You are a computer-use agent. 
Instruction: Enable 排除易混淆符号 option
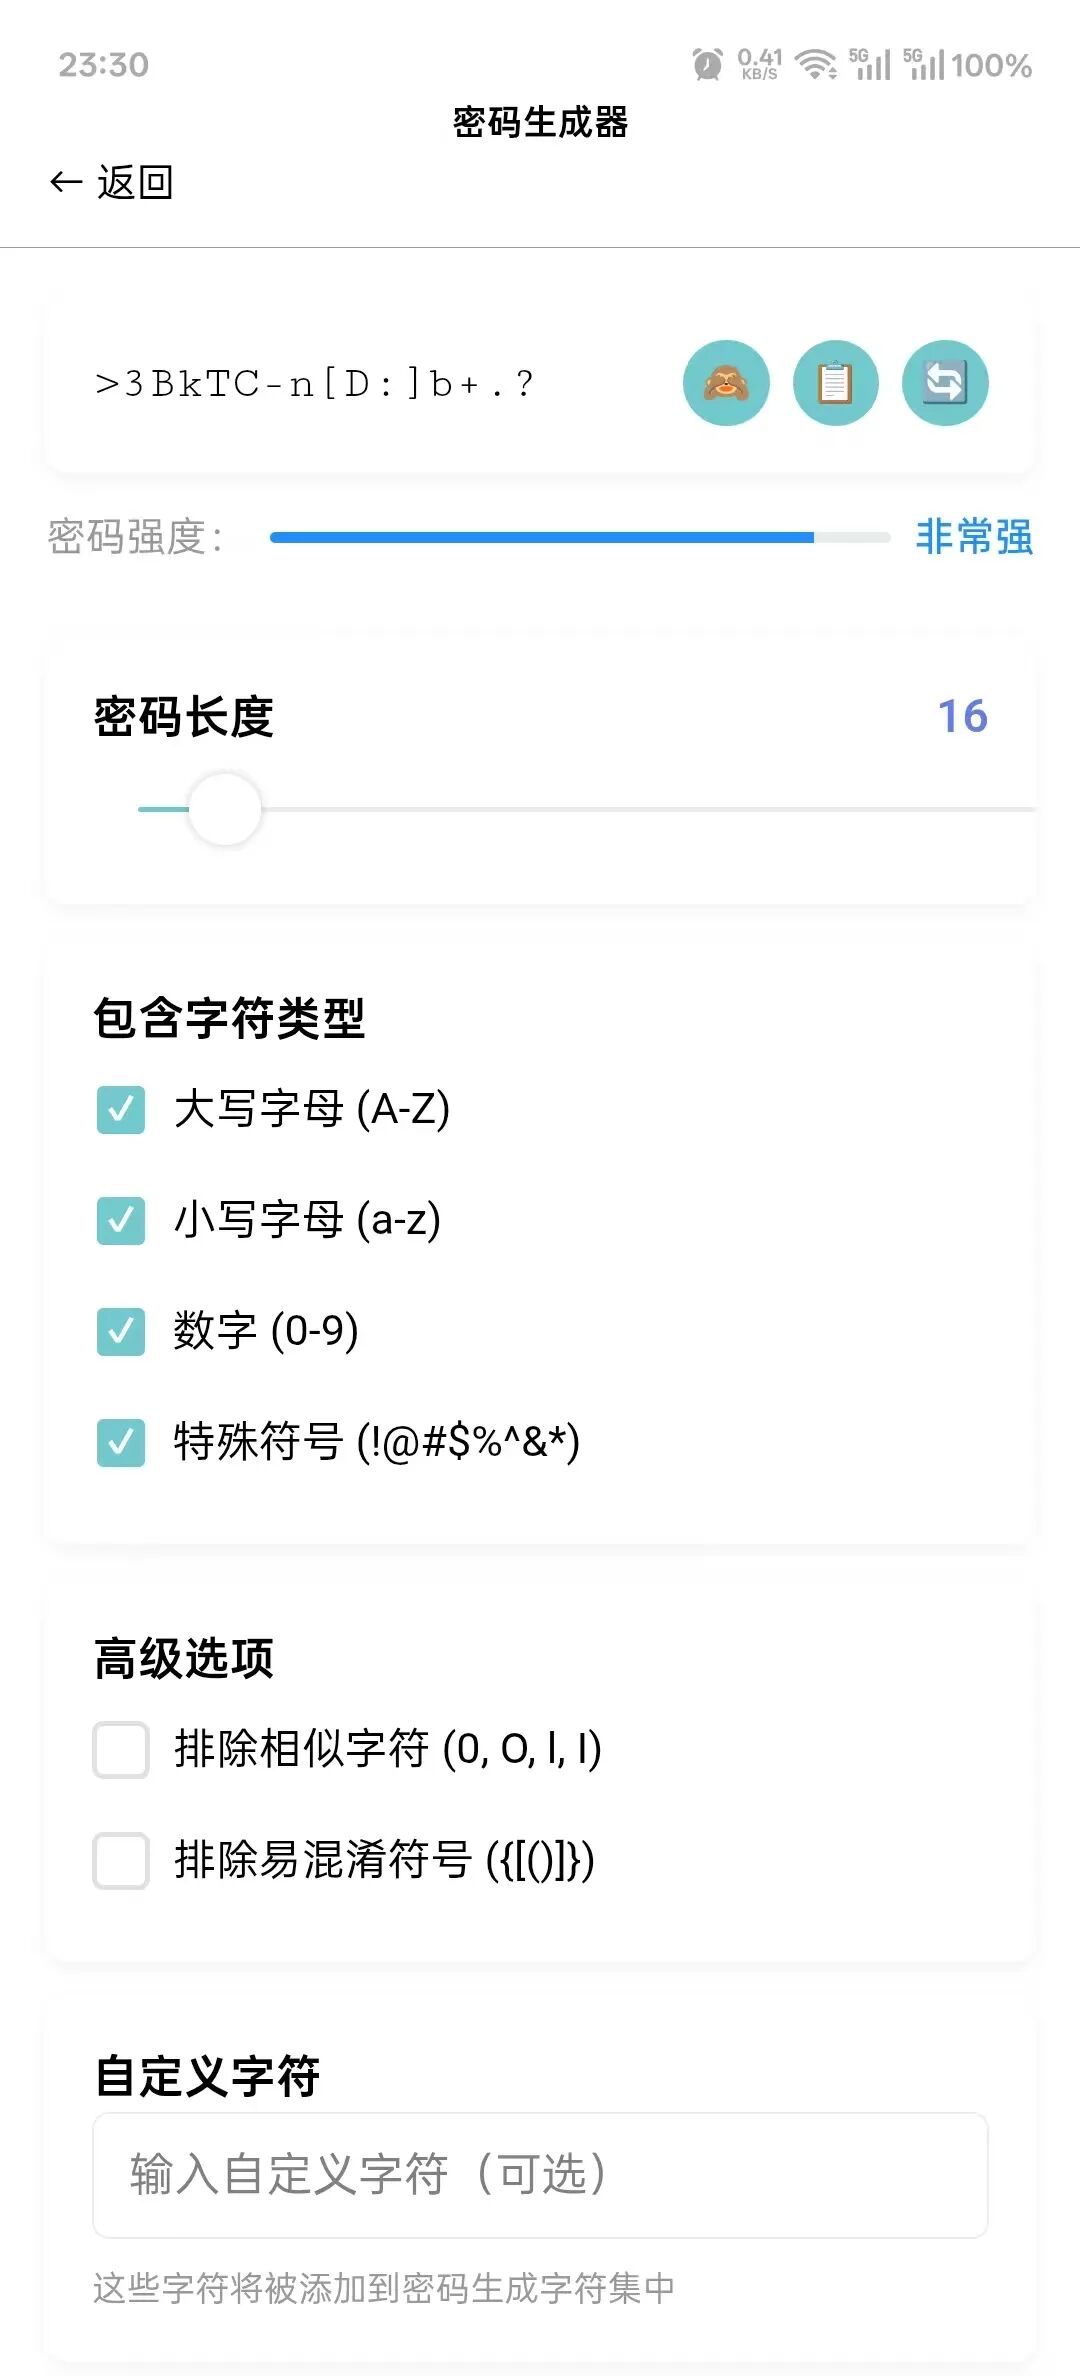pos(121,1861)
